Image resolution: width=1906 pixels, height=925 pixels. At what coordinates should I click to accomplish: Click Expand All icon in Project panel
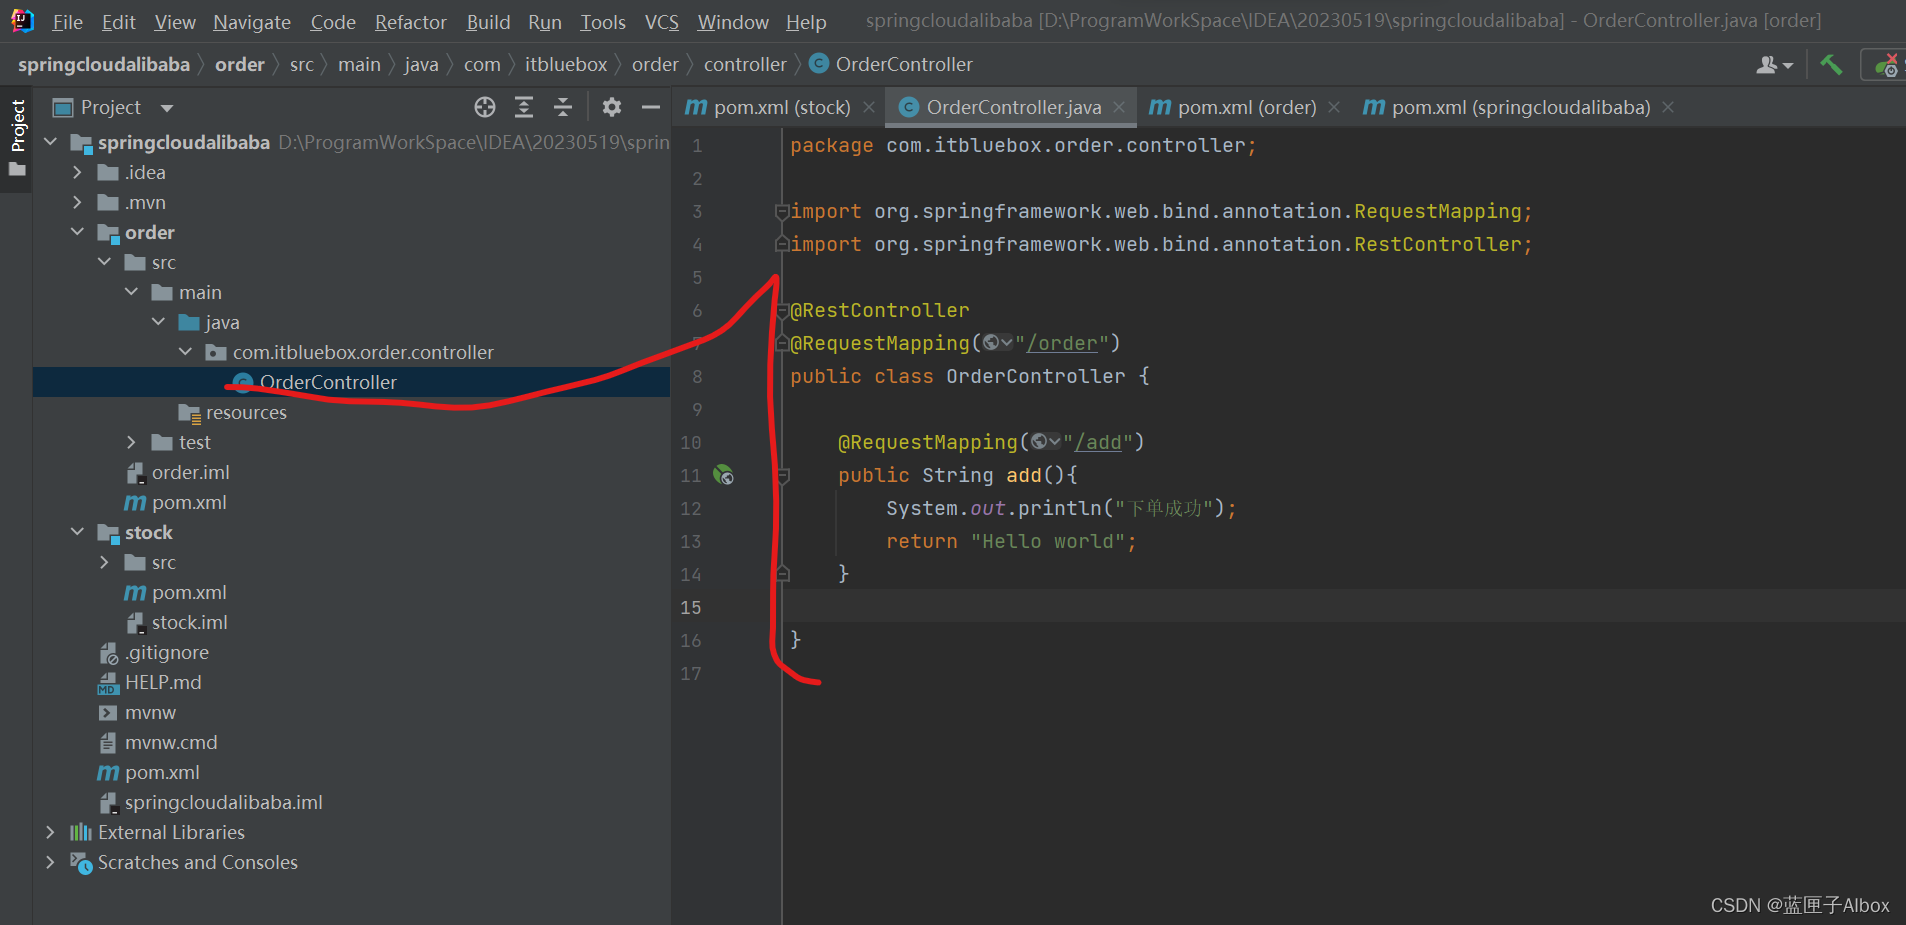coord(524,107)
